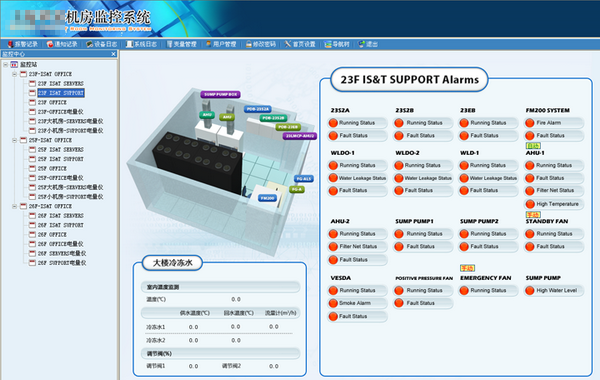This screenshot has height=380, width=600.
Task: Click AHU-1 High Temperature indicator
Action: point(554,204)
